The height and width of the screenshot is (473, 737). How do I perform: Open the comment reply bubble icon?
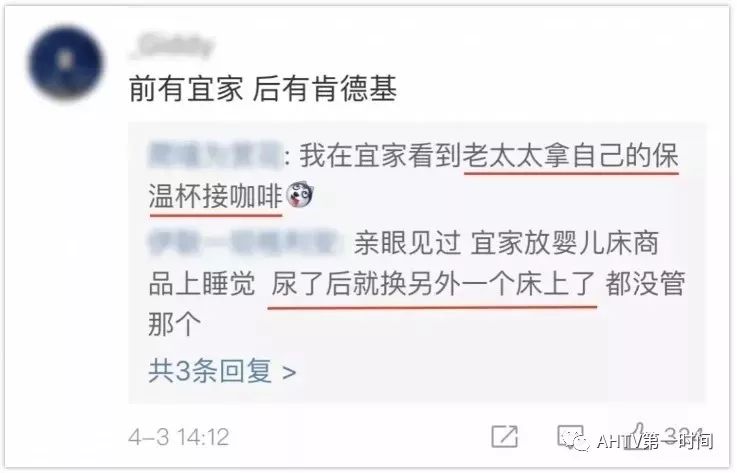pos(570,435)
